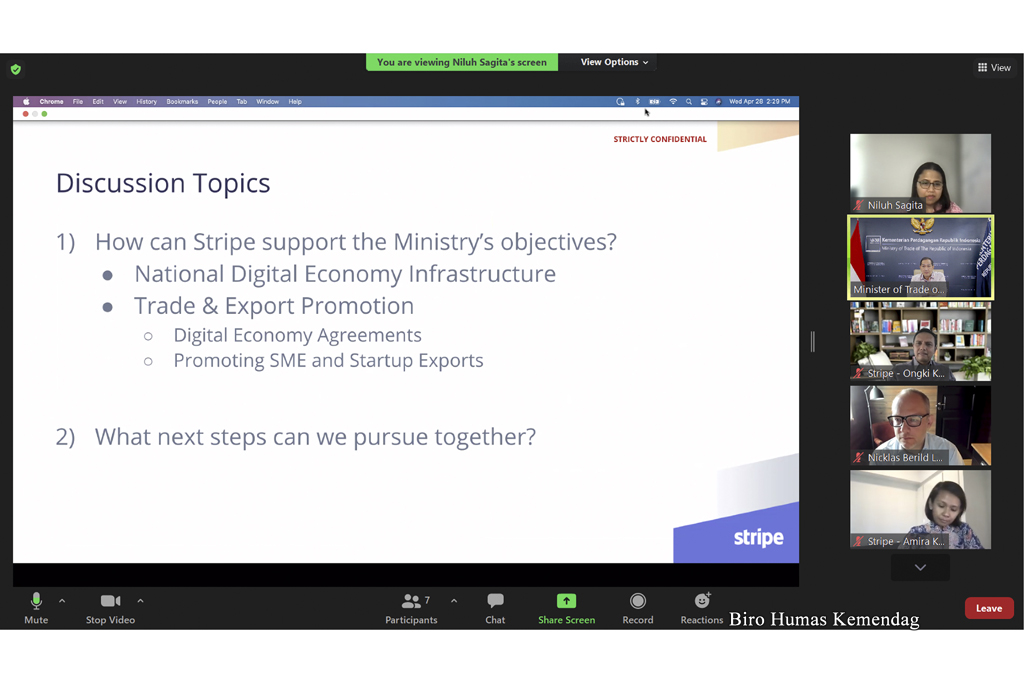Open Bookmarks menu in shared menu bar
1024x682 pixels.
tap(182, 102)
